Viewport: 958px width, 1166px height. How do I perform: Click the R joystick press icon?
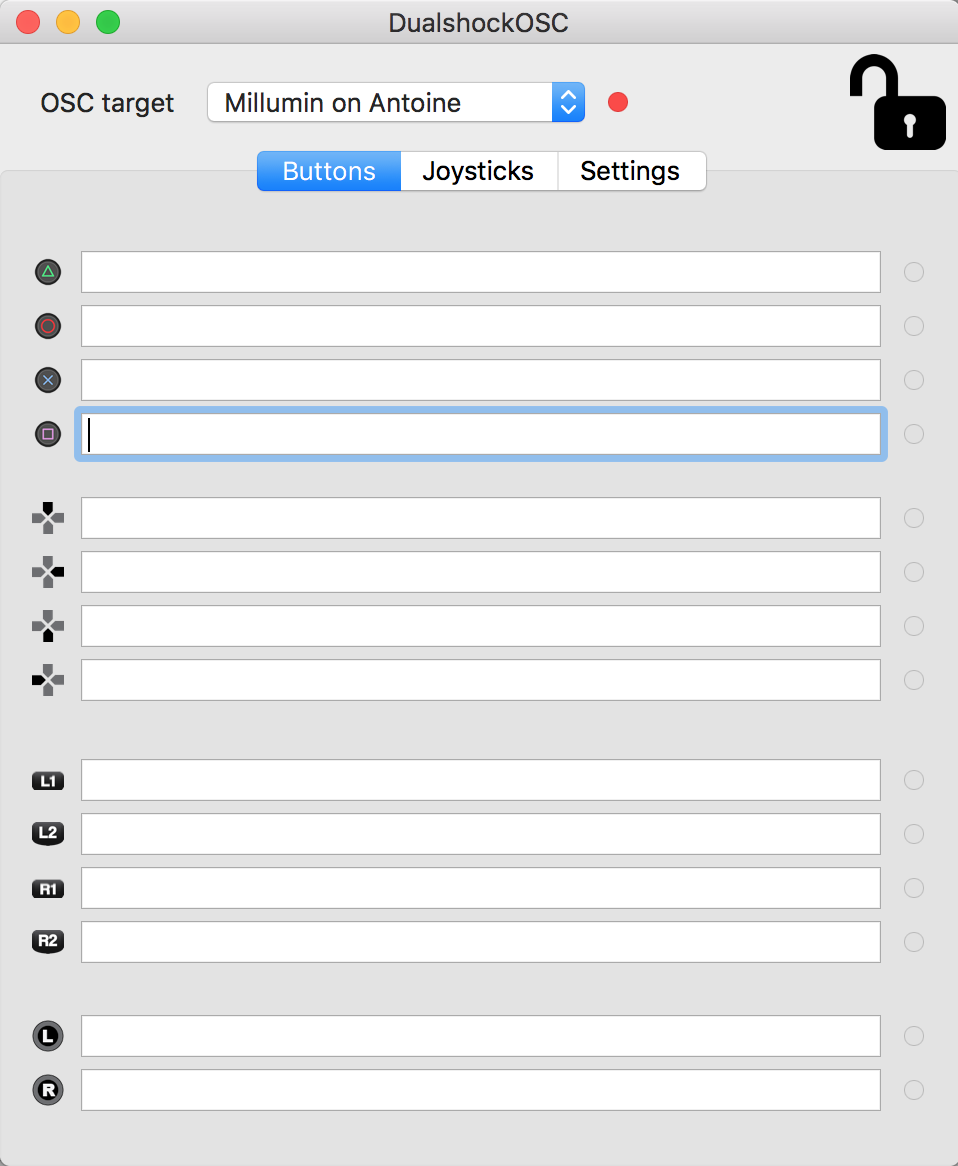(48, 1090)
